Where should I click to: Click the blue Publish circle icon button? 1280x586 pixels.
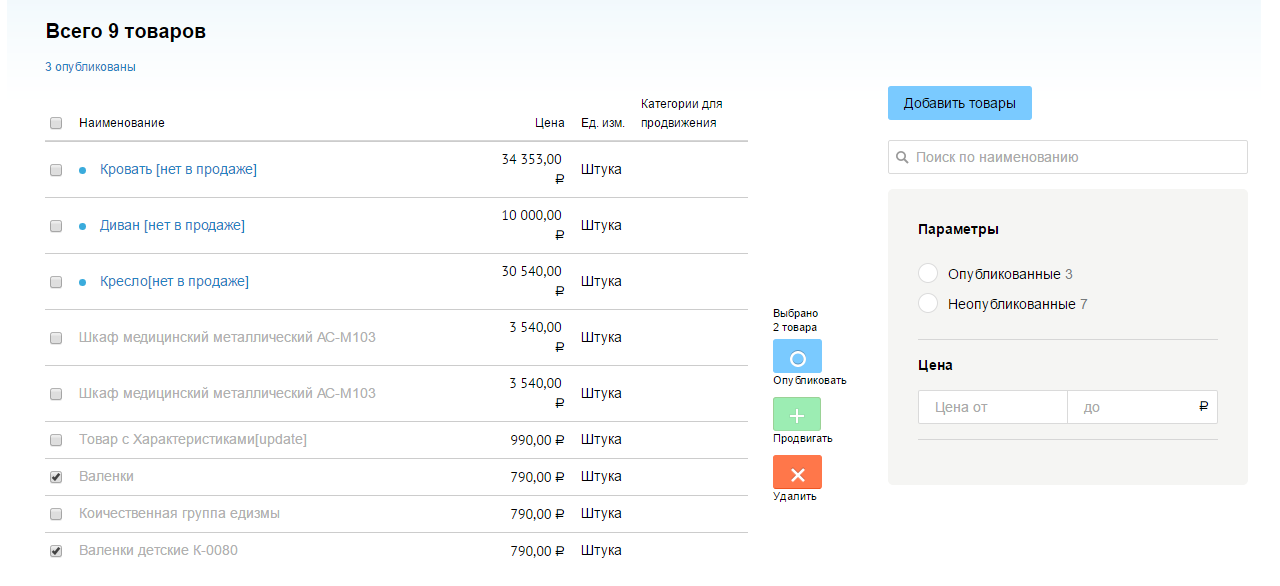click(797, 357)
